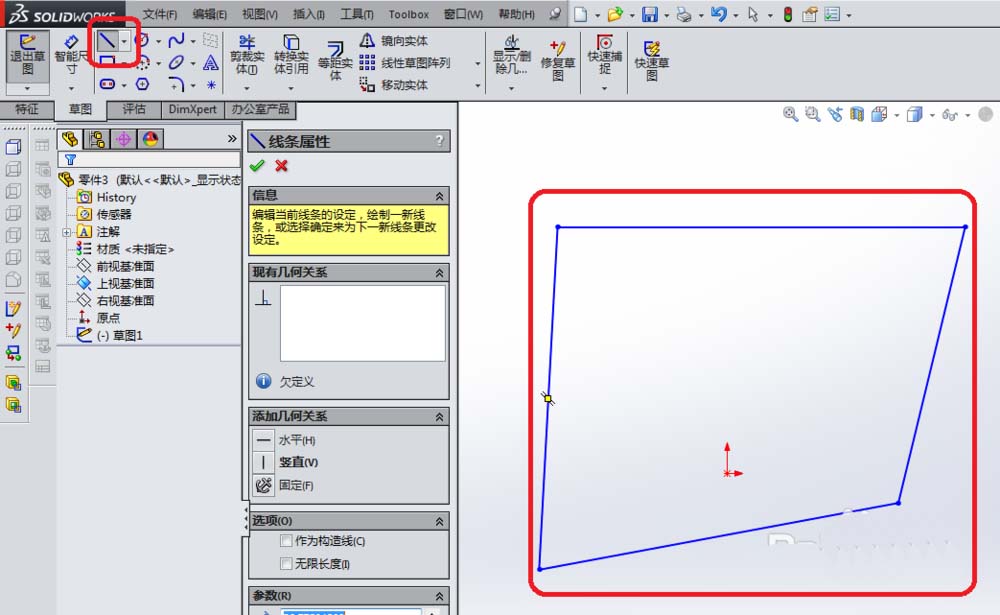
Task: Confirm line properties with green checkmark
Action: coord(257,166)
